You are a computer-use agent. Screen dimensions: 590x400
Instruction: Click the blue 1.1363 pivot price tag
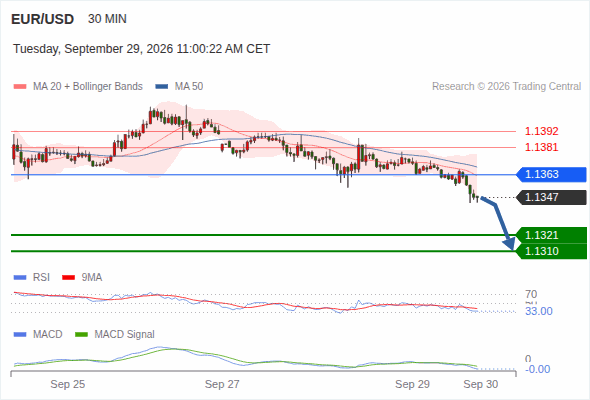[551, 175]
